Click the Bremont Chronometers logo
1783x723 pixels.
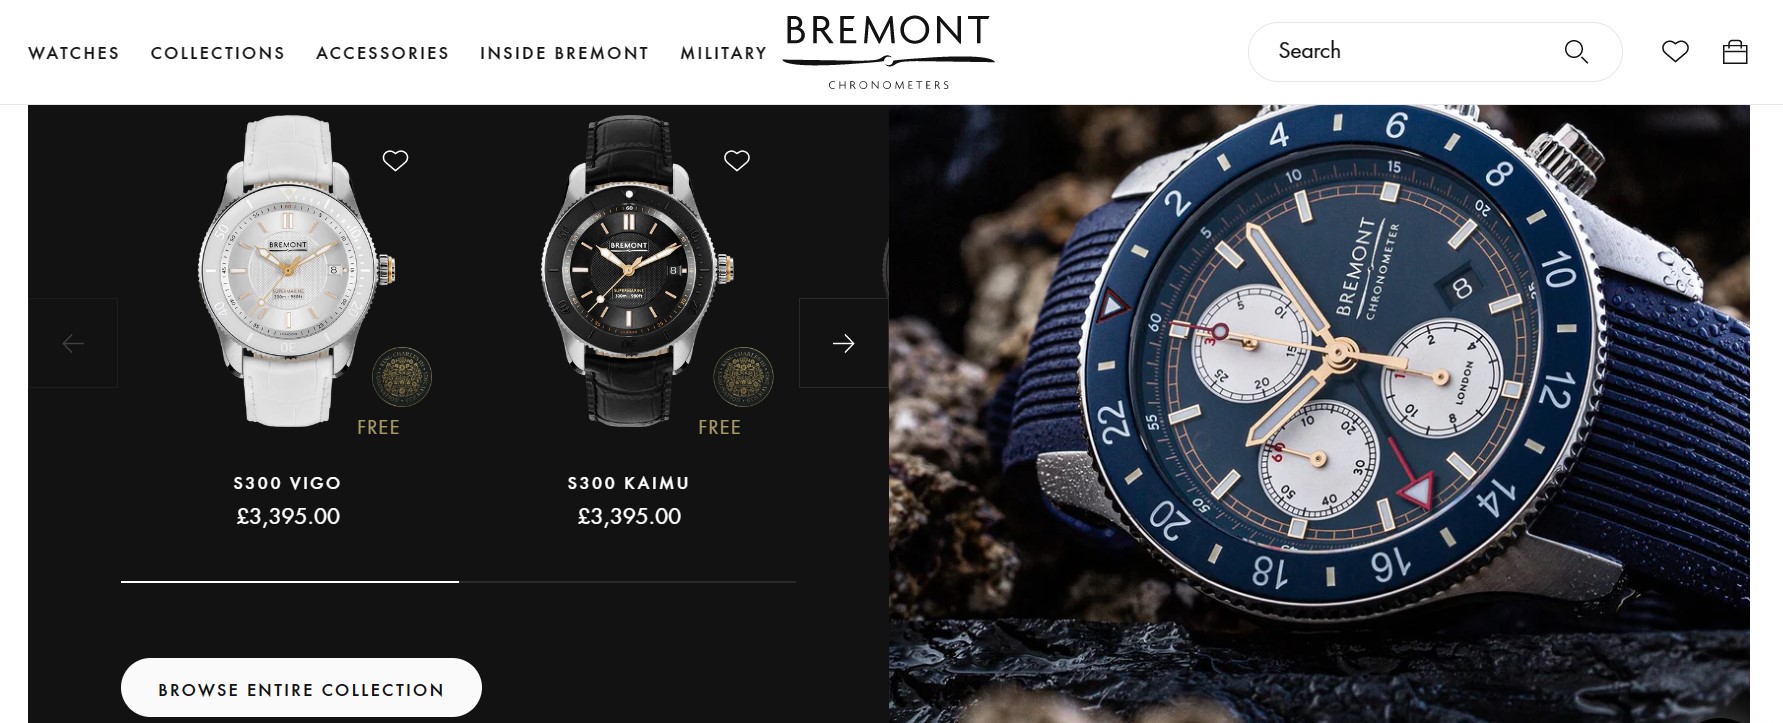point(888,52)
